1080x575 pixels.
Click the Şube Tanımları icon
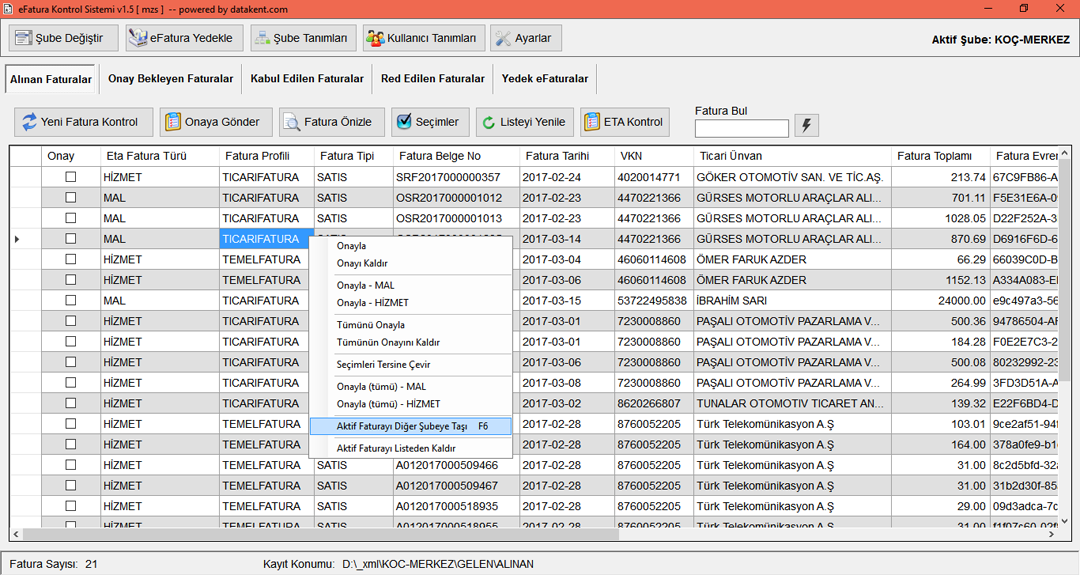tap(262, 38)
